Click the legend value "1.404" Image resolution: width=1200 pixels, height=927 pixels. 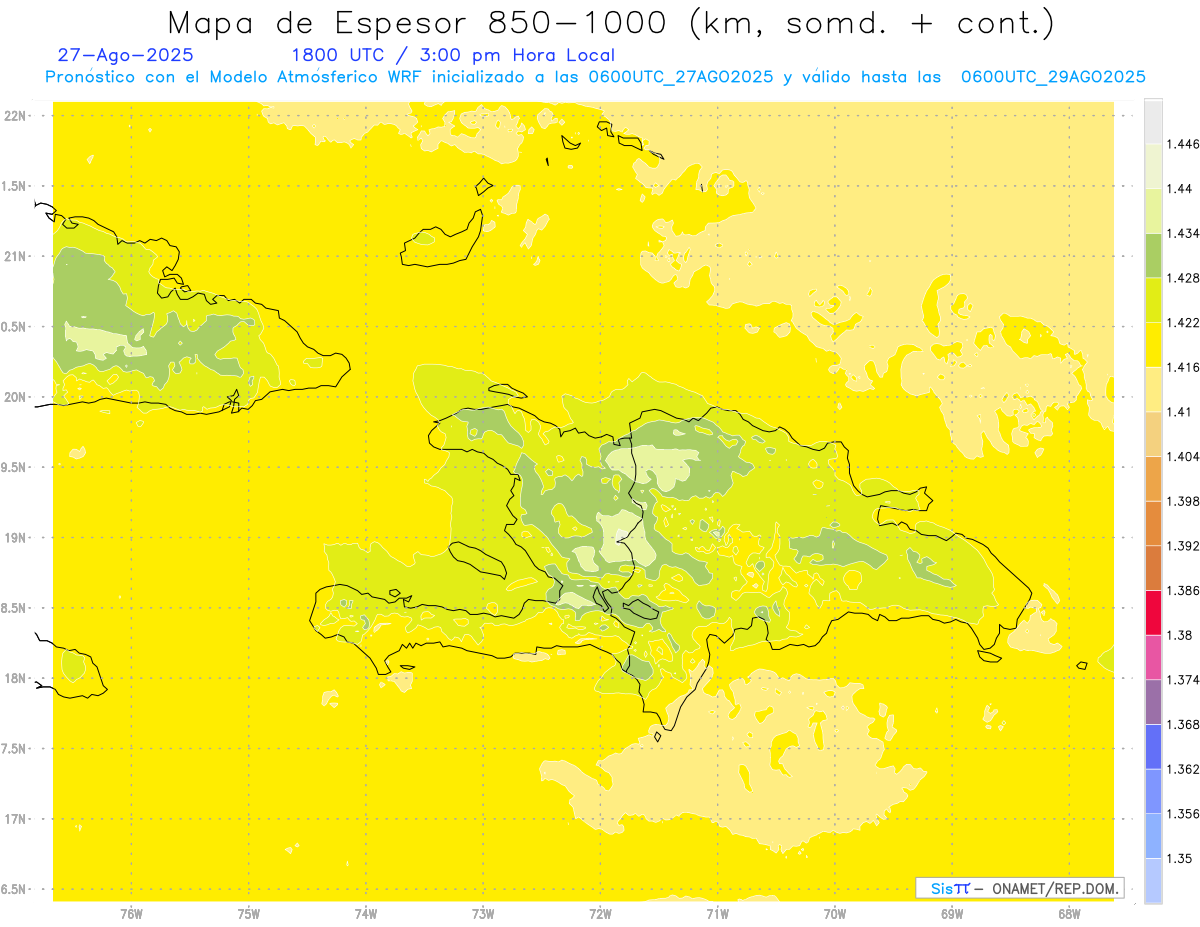point(1182,456)
